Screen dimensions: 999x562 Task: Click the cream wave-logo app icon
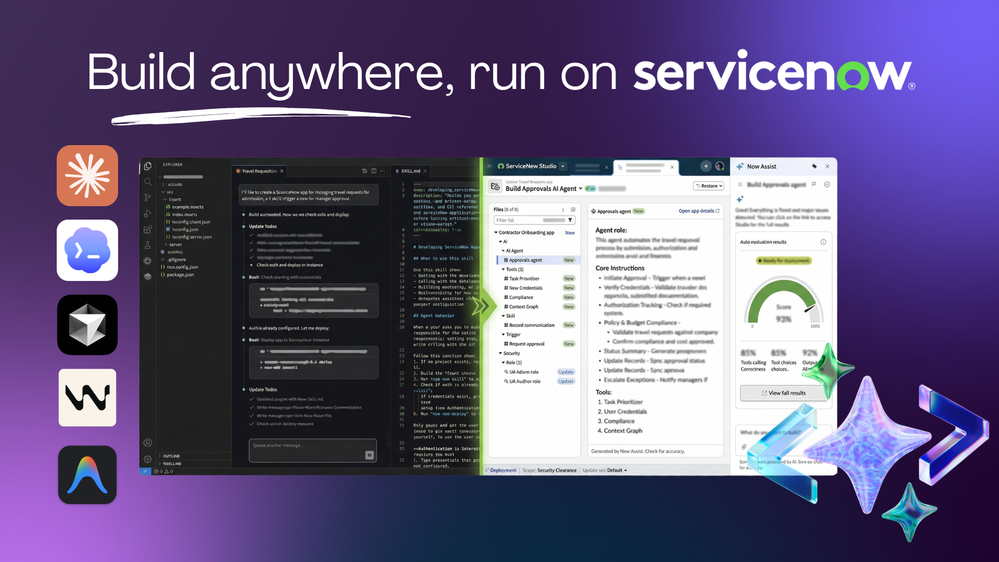(x=87, y=398)
